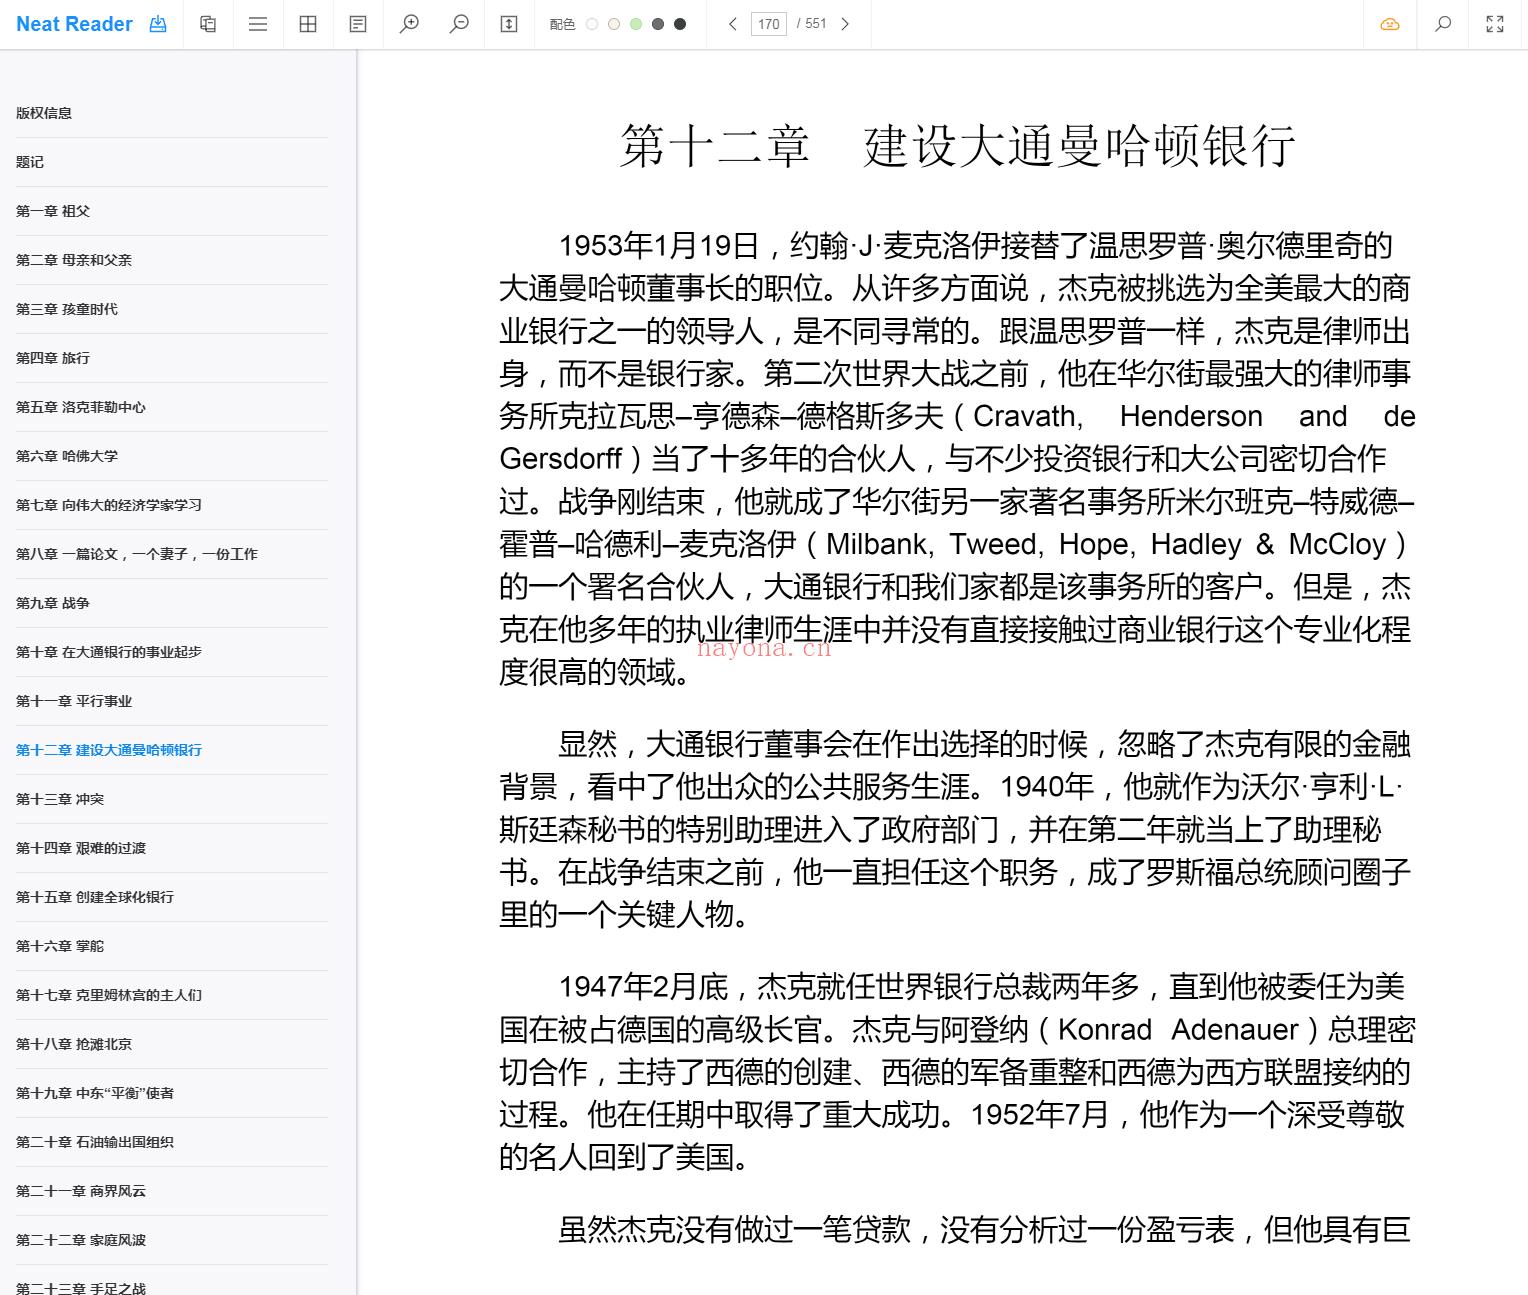Zoom out with the magnifier minus icon

click(459, 24)
